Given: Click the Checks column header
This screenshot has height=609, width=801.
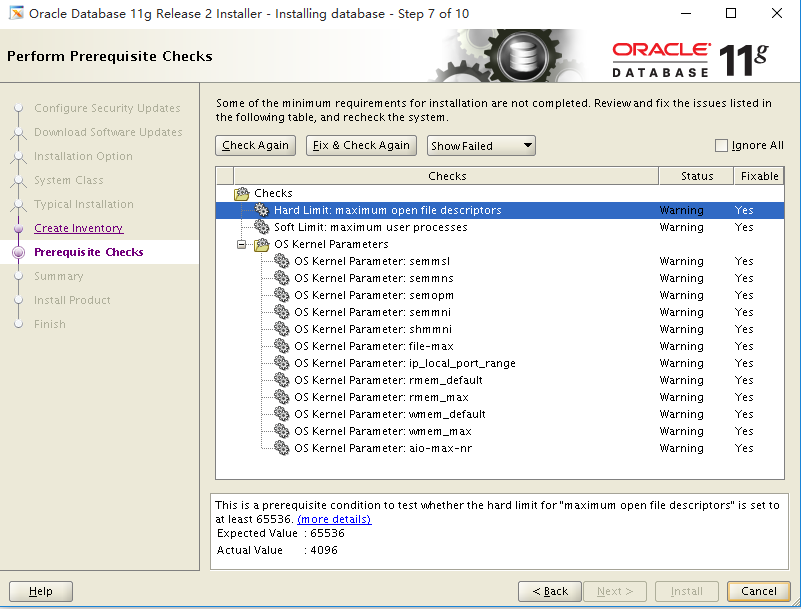Looking at the screenshot, I should [x=446, y=176].
